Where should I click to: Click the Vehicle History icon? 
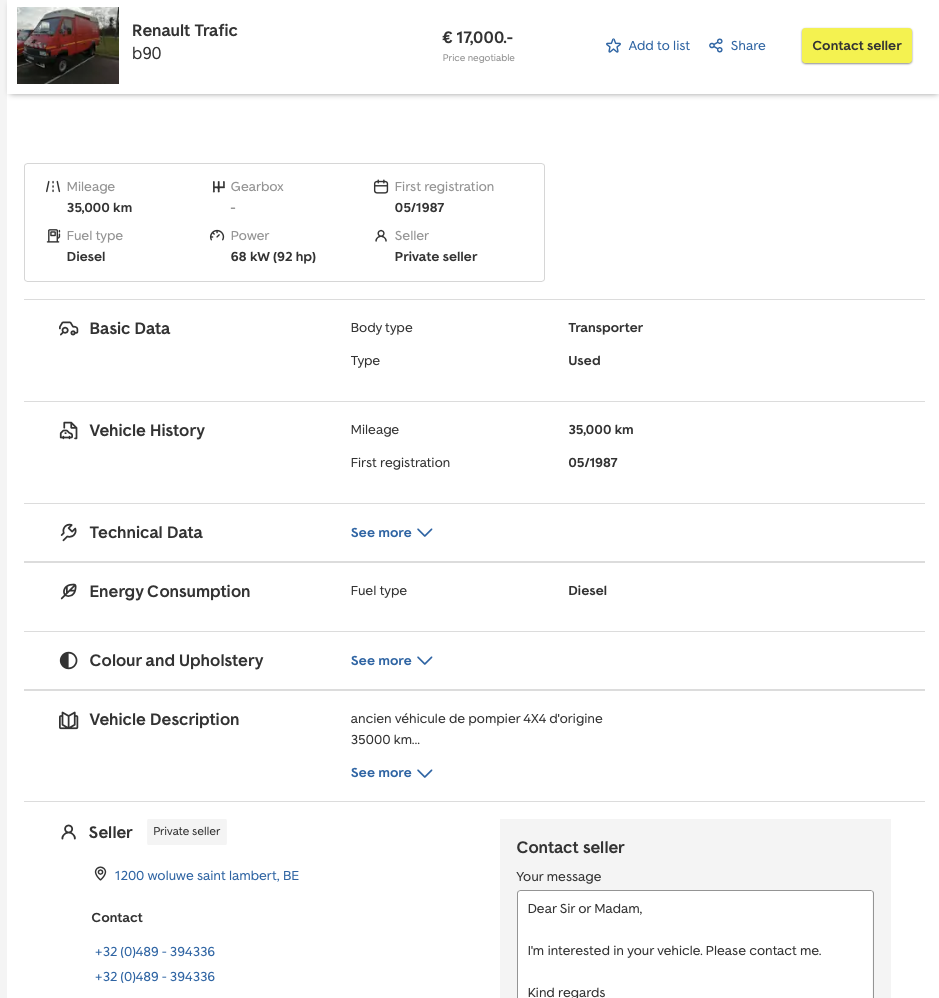(68, 431)
